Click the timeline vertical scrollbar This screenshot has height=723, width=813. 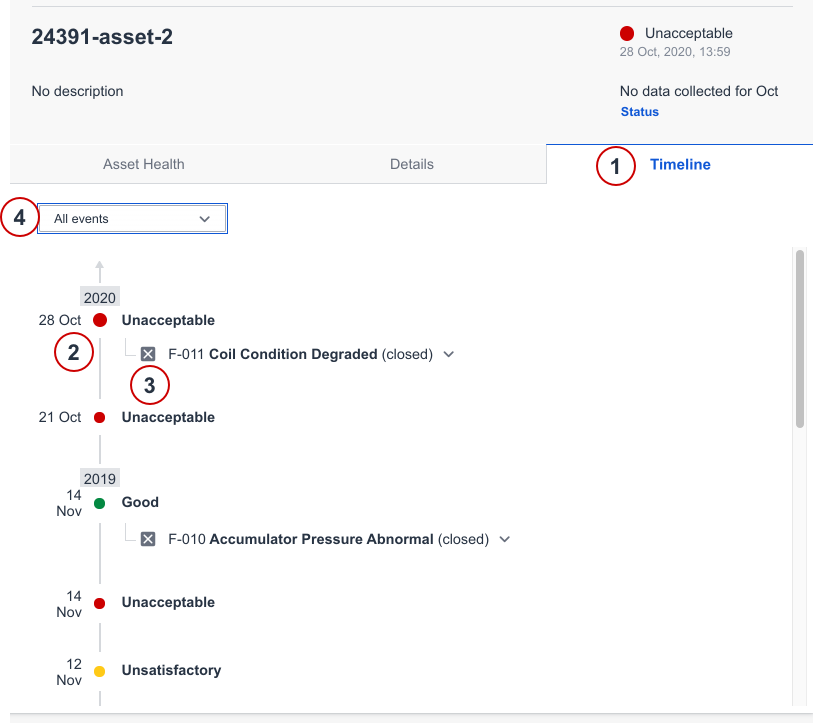tap(798, 340)
